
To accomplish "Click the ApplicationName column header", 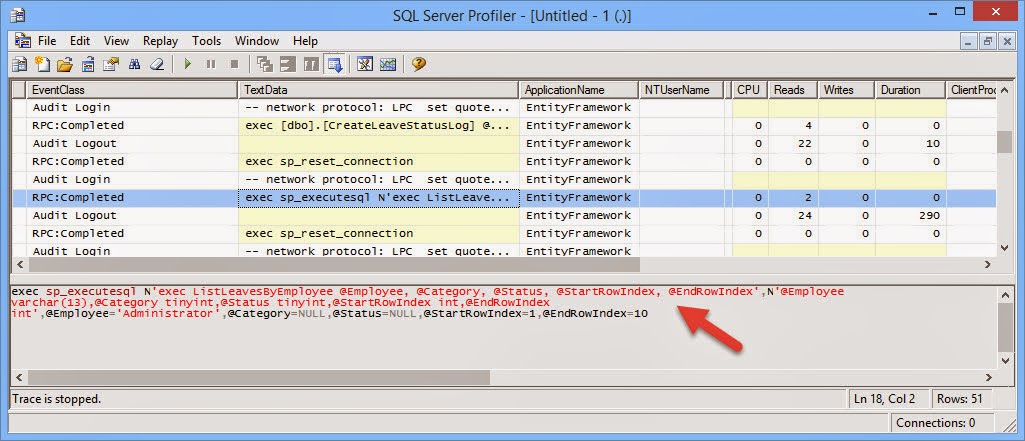I will tap(579, 90).
